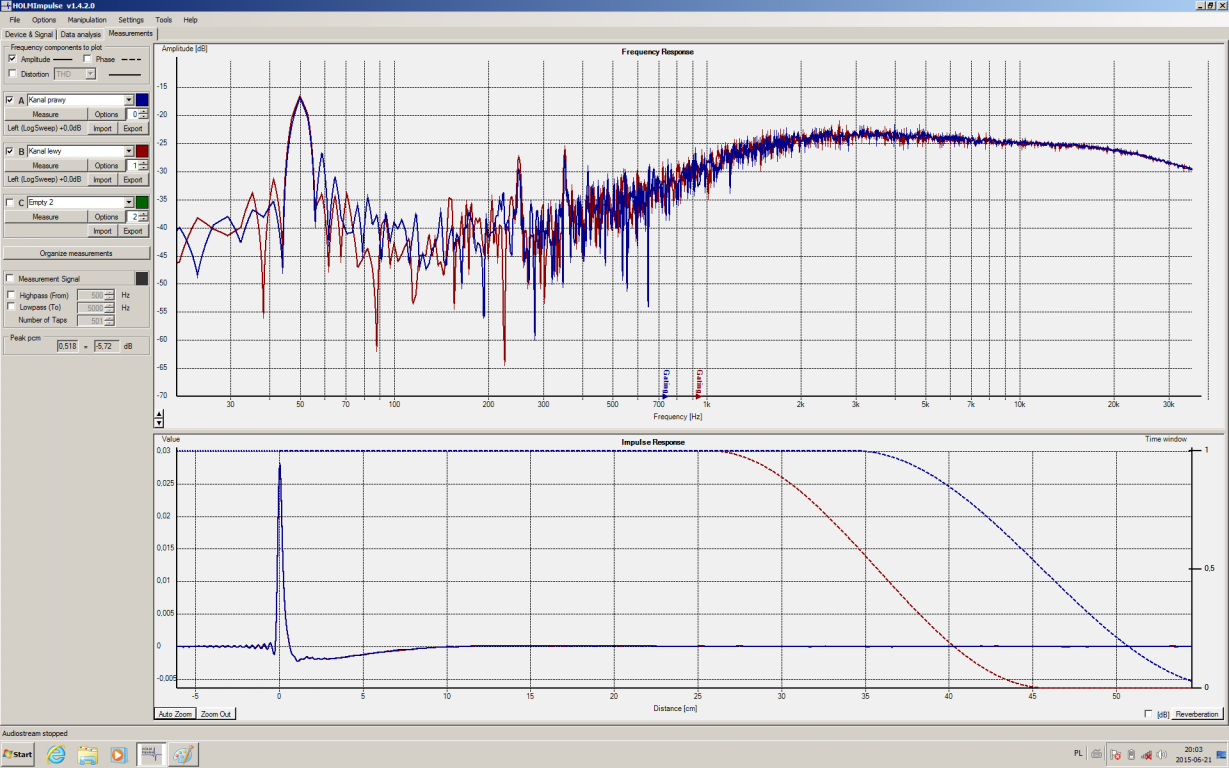Toggle the [dB] checkbox near Reverberation

tap(1148, 714)
